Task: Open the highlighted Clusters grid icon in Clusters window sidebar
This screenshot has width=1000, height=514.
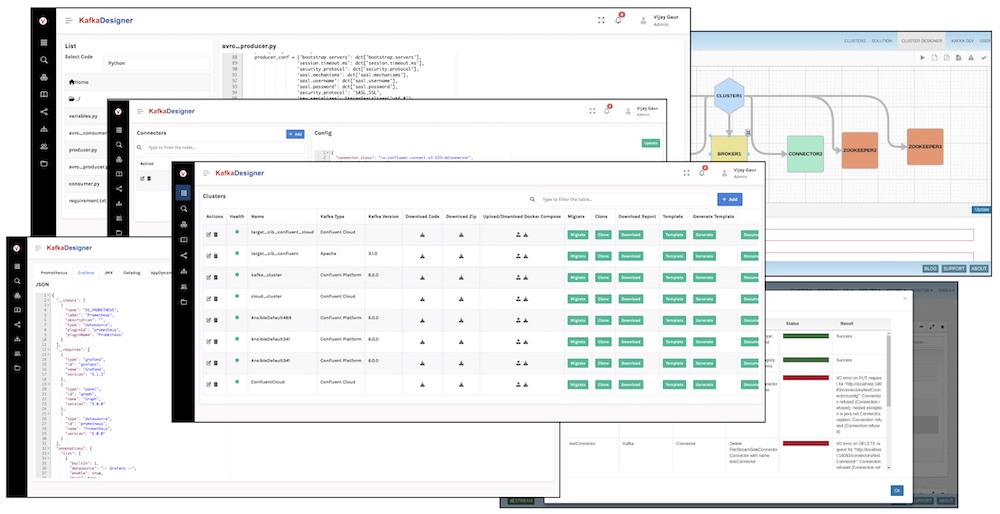Action: pyautogui.click(x=183, y=193)
